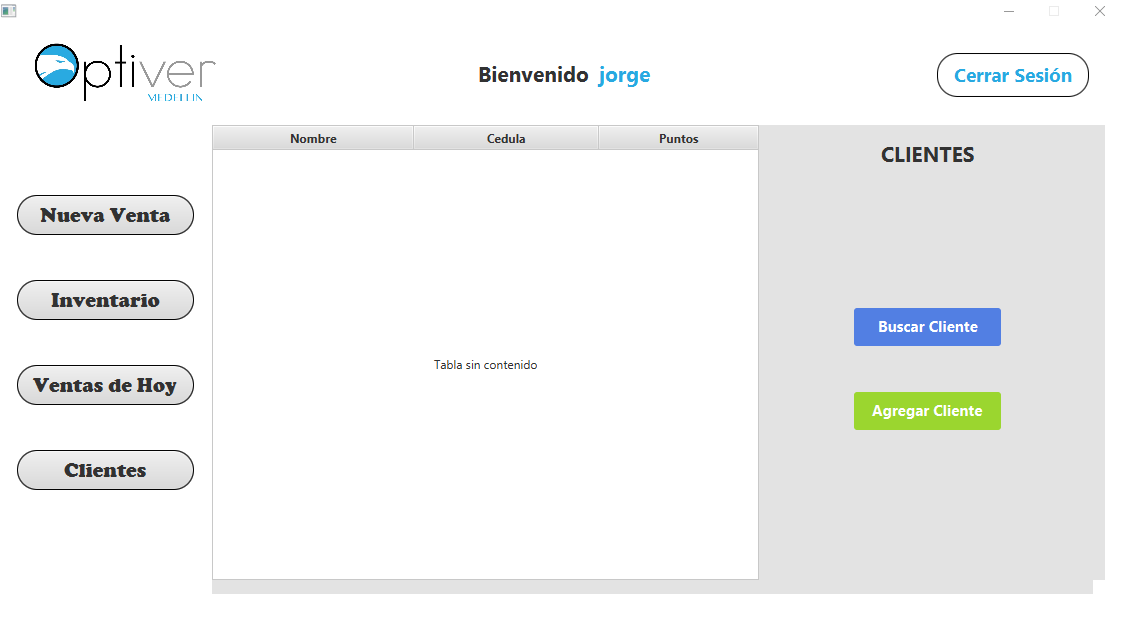Sort the table by the Nombre column
Screen dimensions: 1122x623
[x=312, y=137]
